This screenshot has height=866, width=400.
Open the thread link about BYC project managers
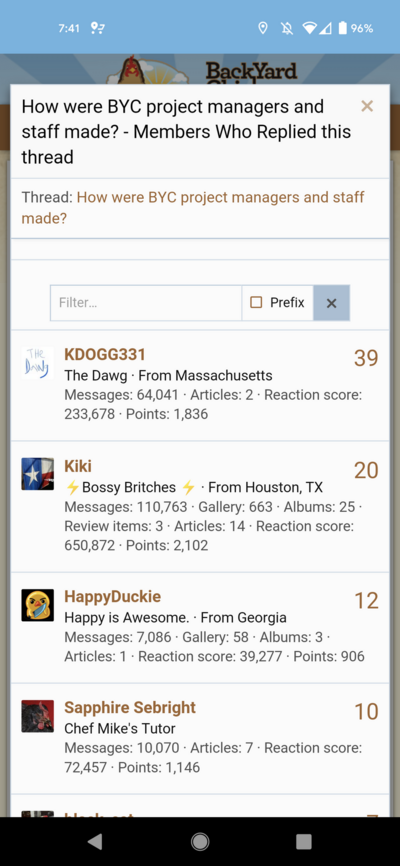[x=193, y=208]
